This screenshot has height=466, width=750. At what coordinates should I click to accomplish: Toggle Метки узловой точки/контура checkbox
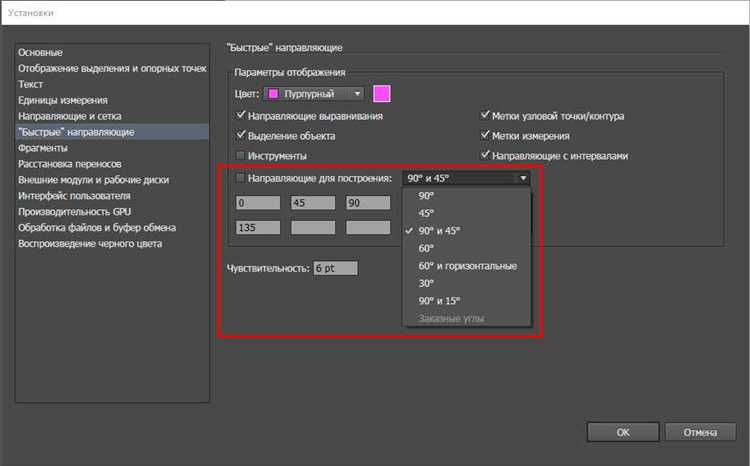tap(485, 115)
